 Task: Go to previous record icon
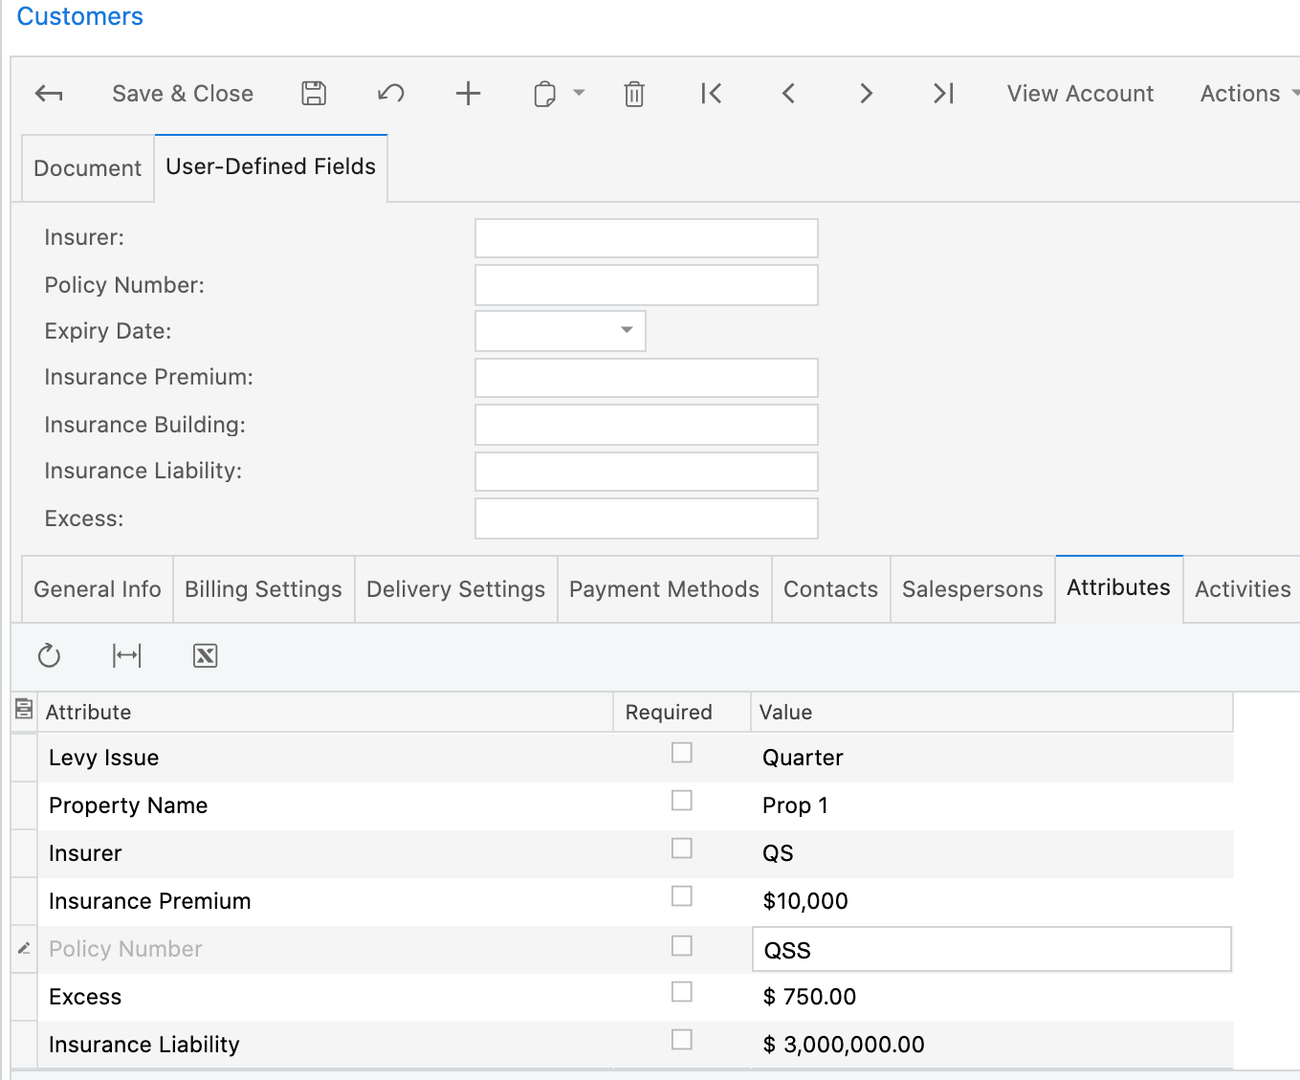(x=788, y=94)
